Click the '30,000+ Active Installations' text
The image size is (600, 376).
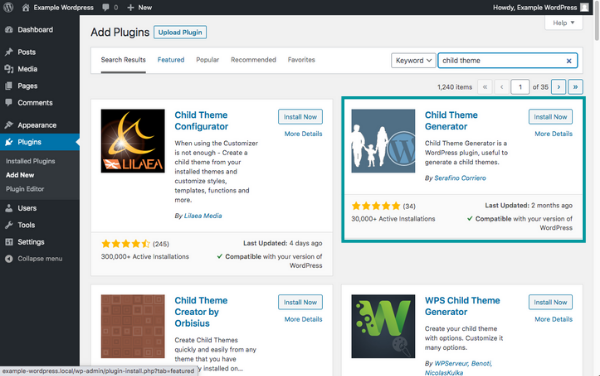click(x=393, y=219)
